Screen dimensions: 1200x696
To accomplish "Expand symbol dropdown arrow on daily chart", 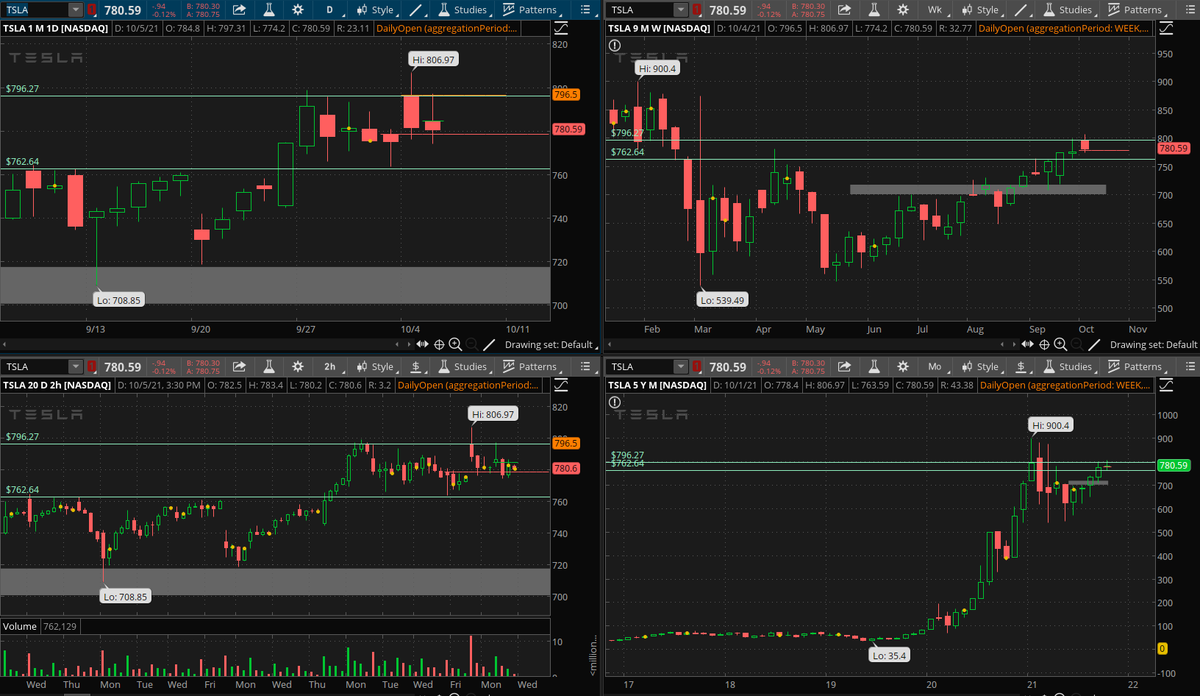I will click(76, 9).
